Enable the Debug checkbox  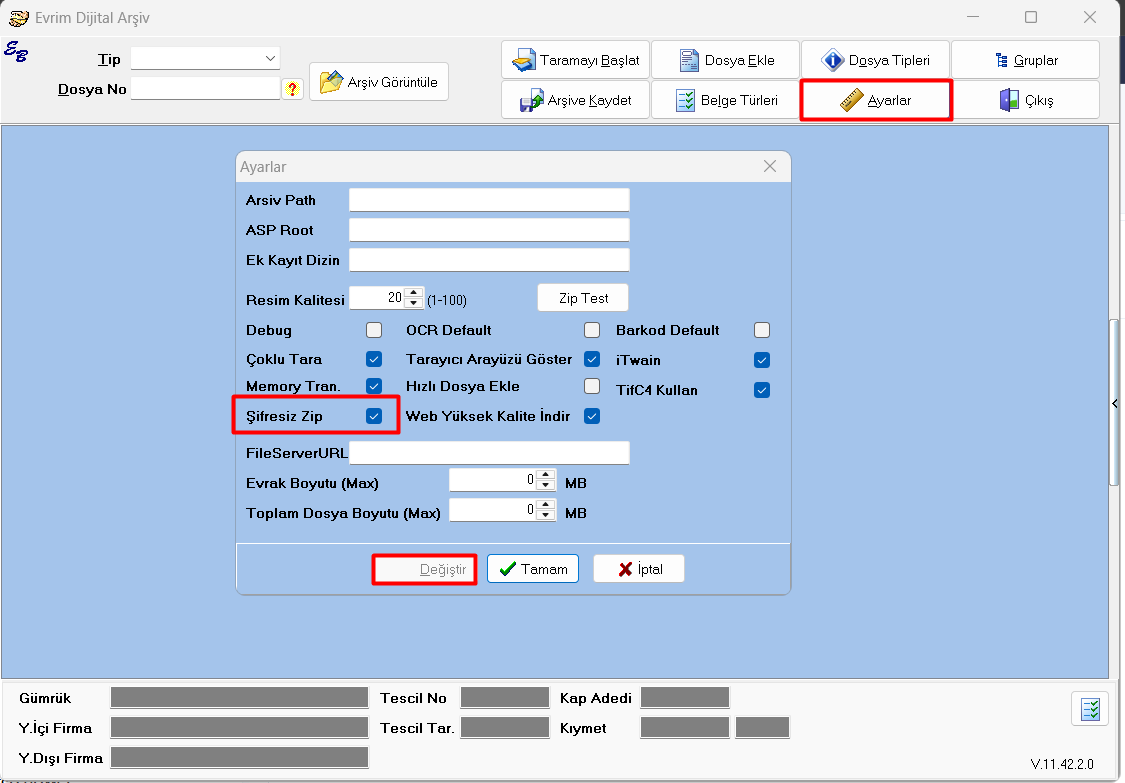pos(374,330)
